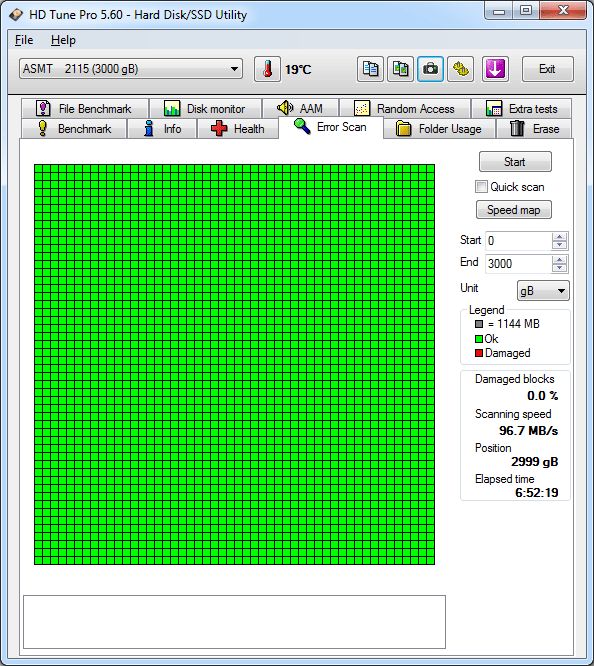Click the copy screenshot to clipboard icon
Image resolution: width=594 pixels, height=666 pixels.
[x=400, y=69]
